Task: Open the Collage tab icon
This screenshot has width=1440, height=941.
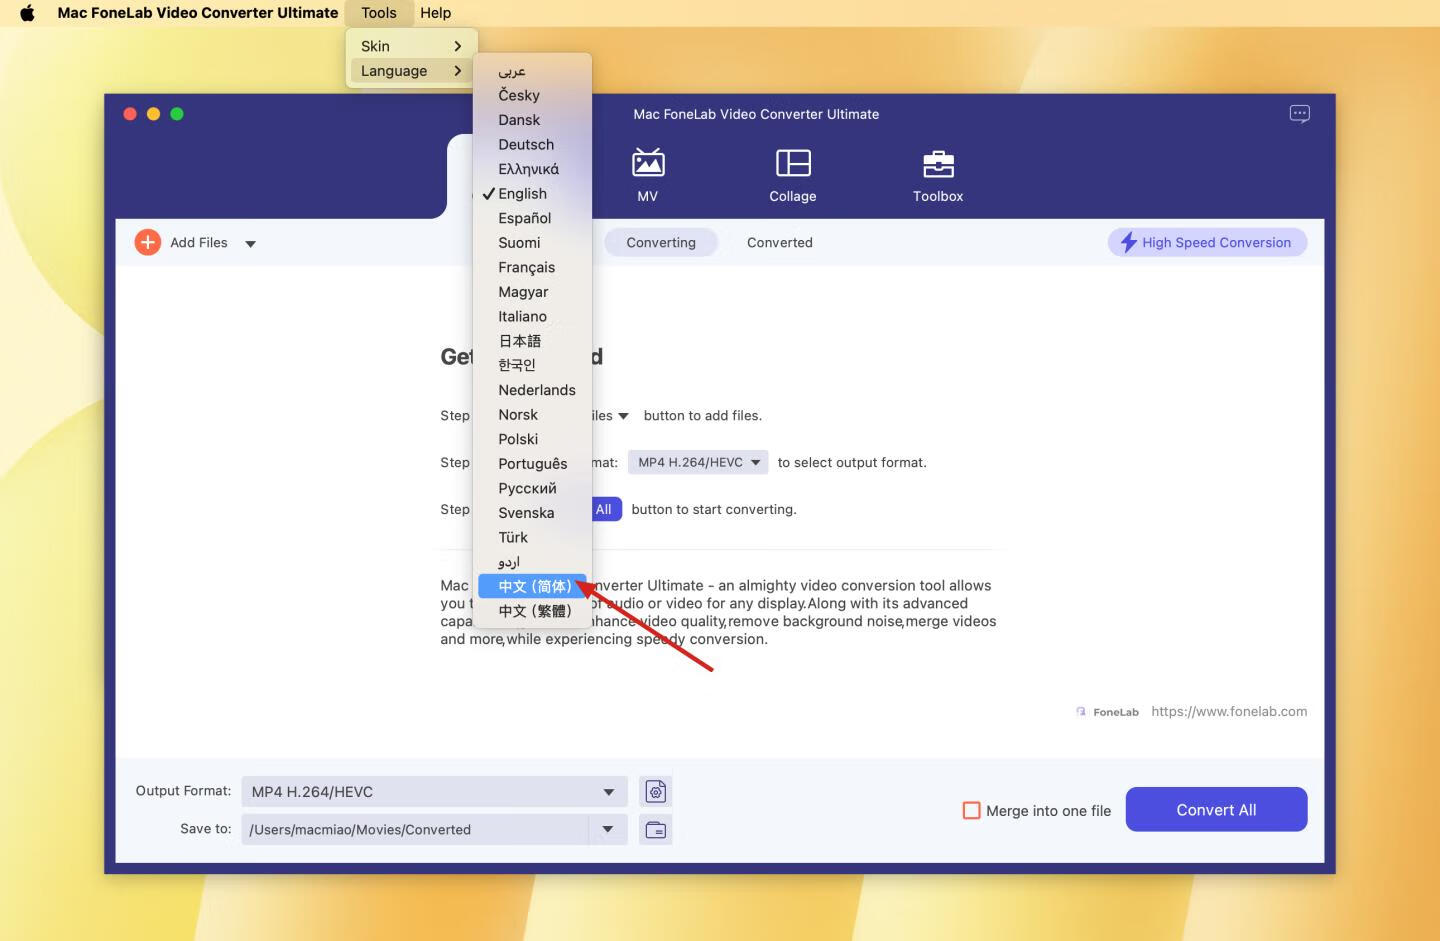Action: coord(793,163)
